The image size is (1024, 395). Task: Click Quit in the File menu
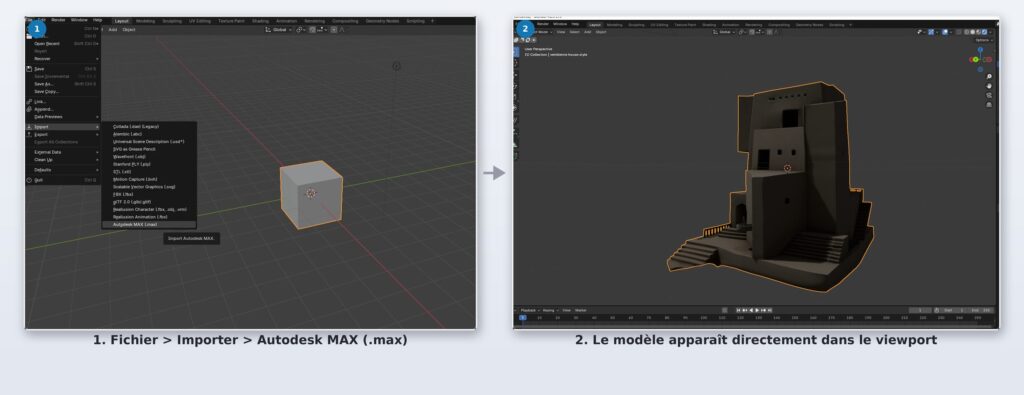[63, 180]
